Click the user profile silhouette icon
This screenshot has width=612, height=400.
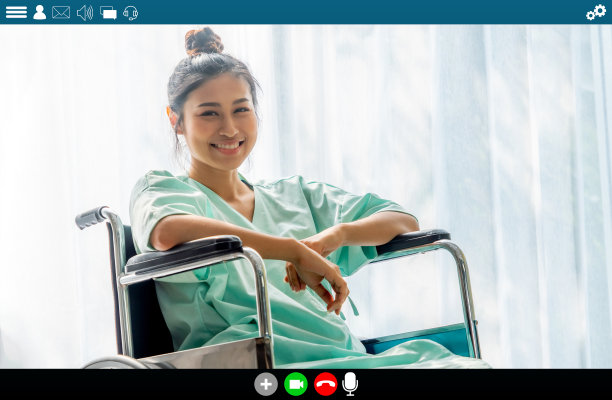coord(40,12)
